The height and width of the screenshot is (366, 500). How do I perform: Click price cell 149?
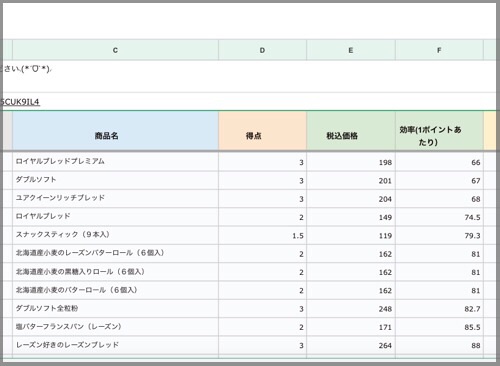[x=351, y=217]
